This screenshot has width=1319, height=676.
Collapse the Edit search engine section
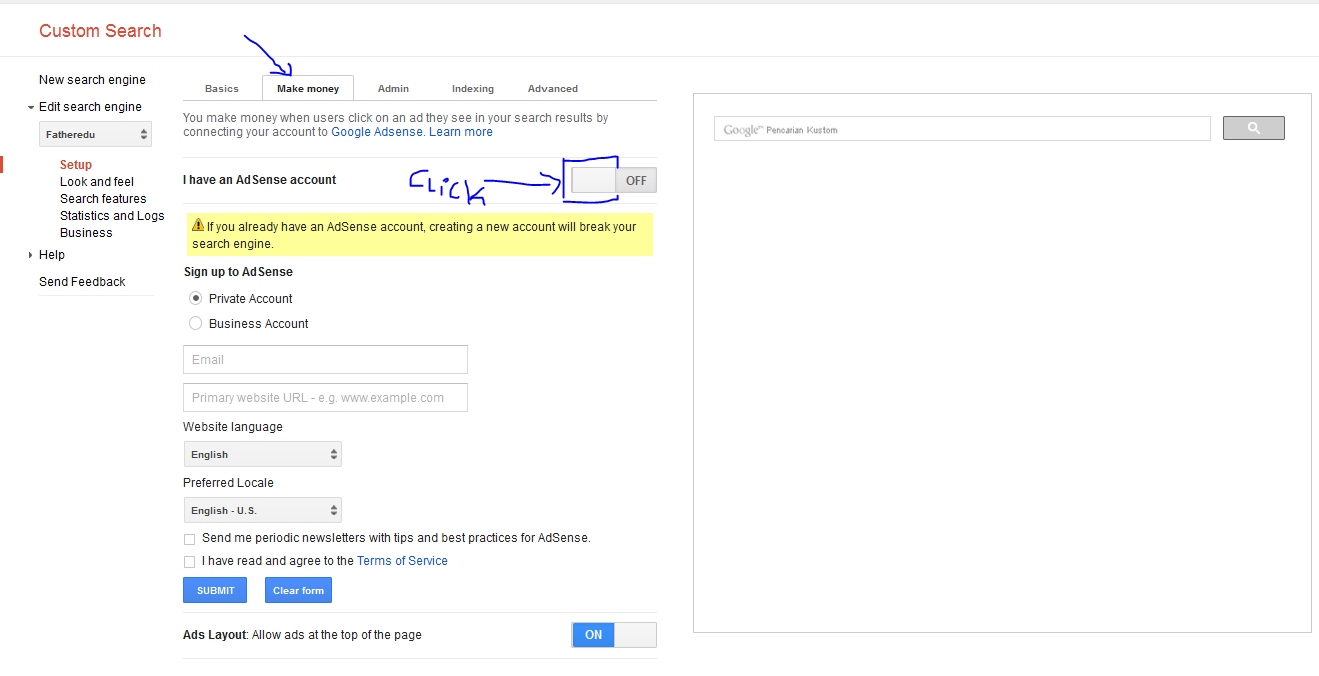pos(31,107)
